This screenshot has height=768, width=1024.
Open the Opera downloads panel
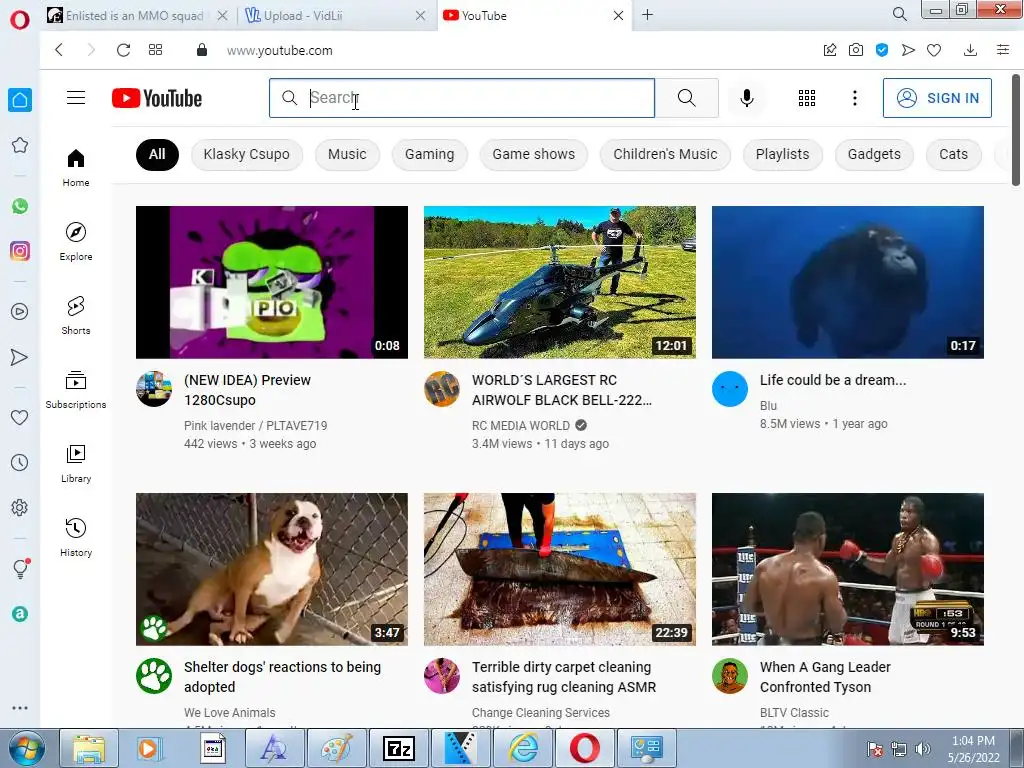click(970, 50)
